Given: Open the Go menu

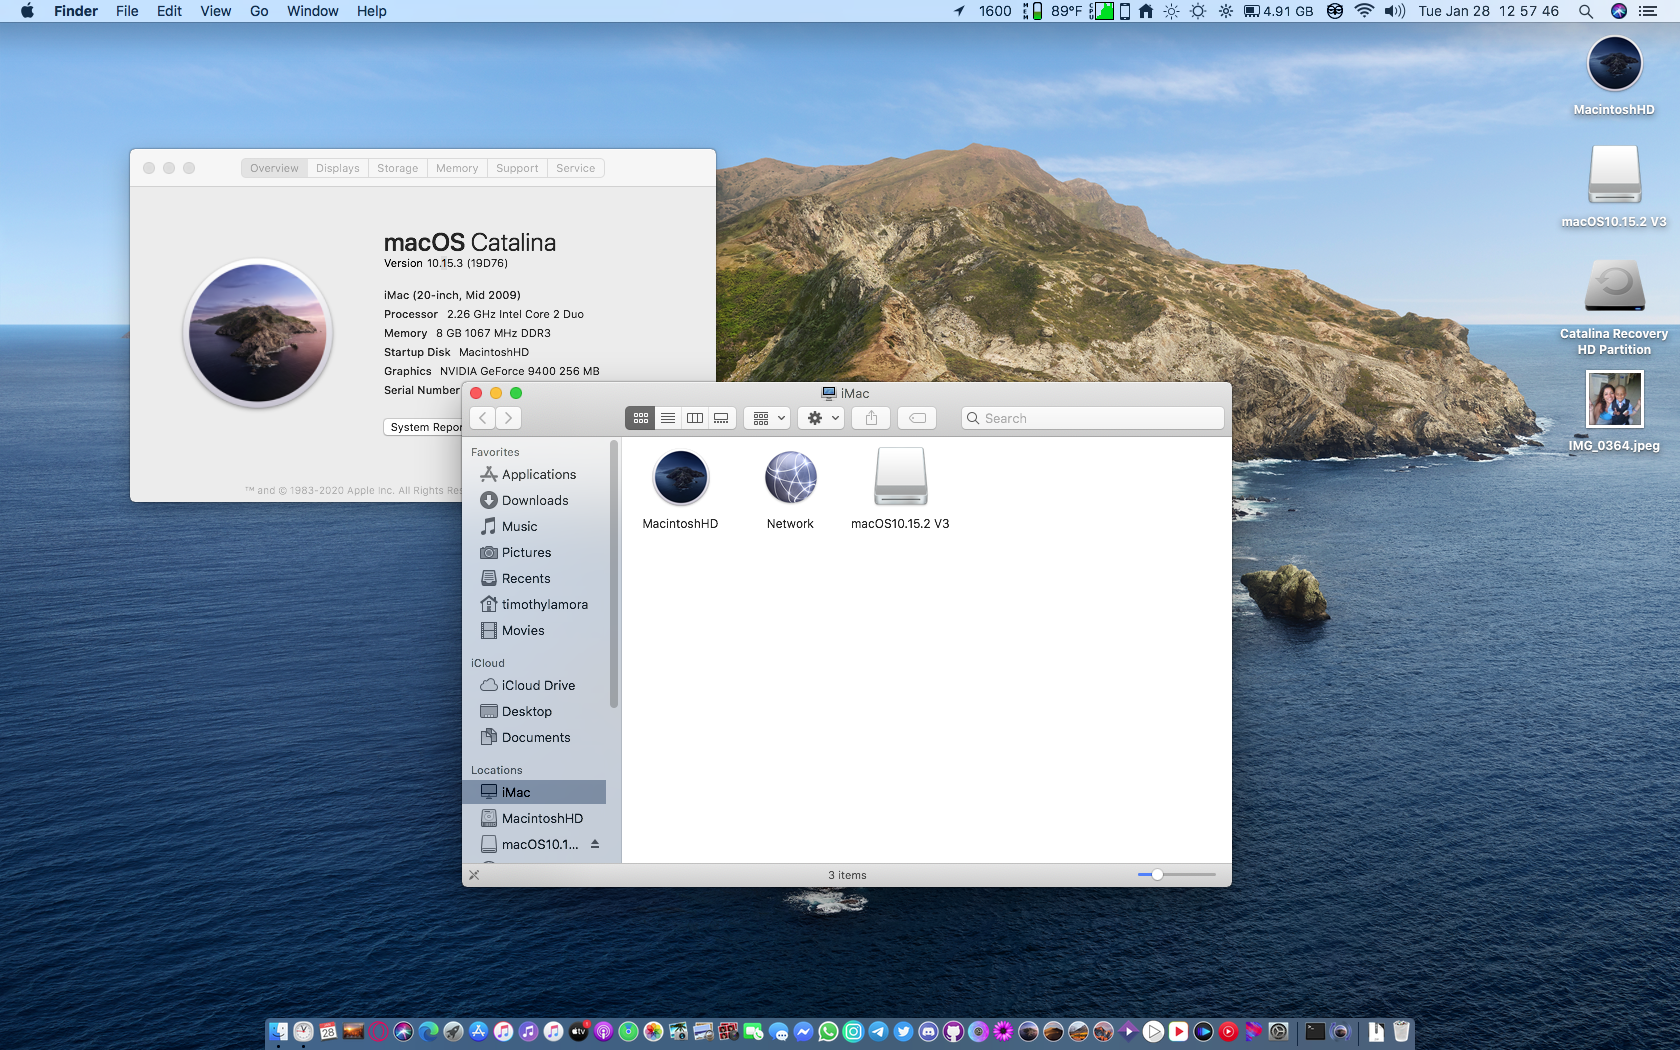Looking at the screenshot, I should 259,11.
